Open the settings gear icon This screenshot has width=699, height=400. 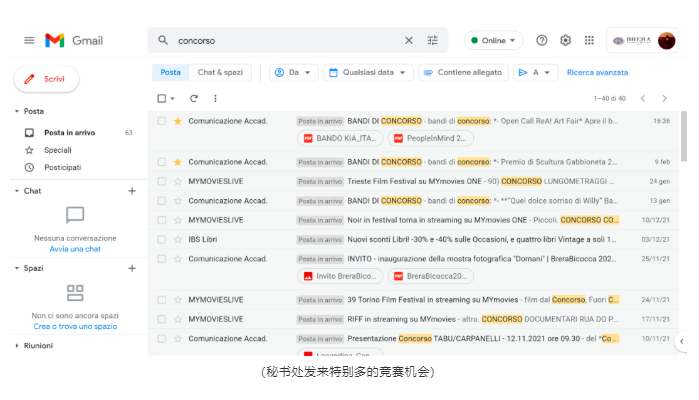coord(565,41)
